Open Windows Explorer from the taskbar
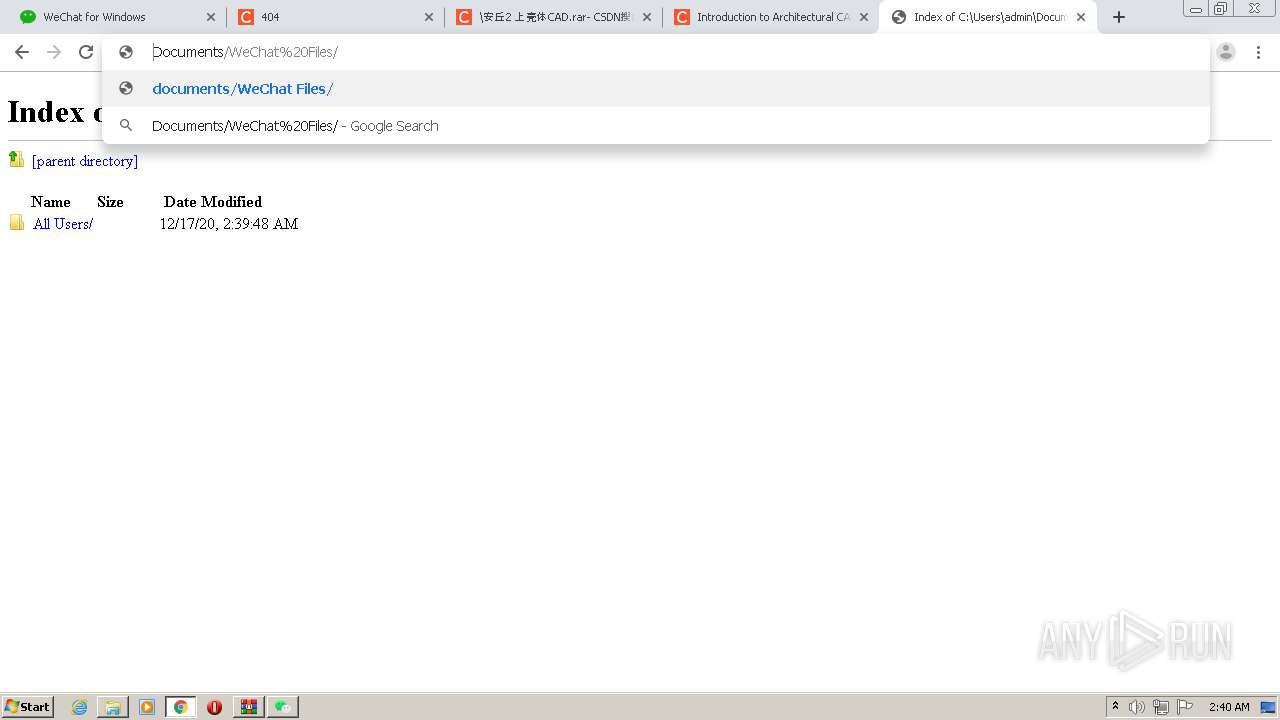1280x720 pixels. point(113,707)
